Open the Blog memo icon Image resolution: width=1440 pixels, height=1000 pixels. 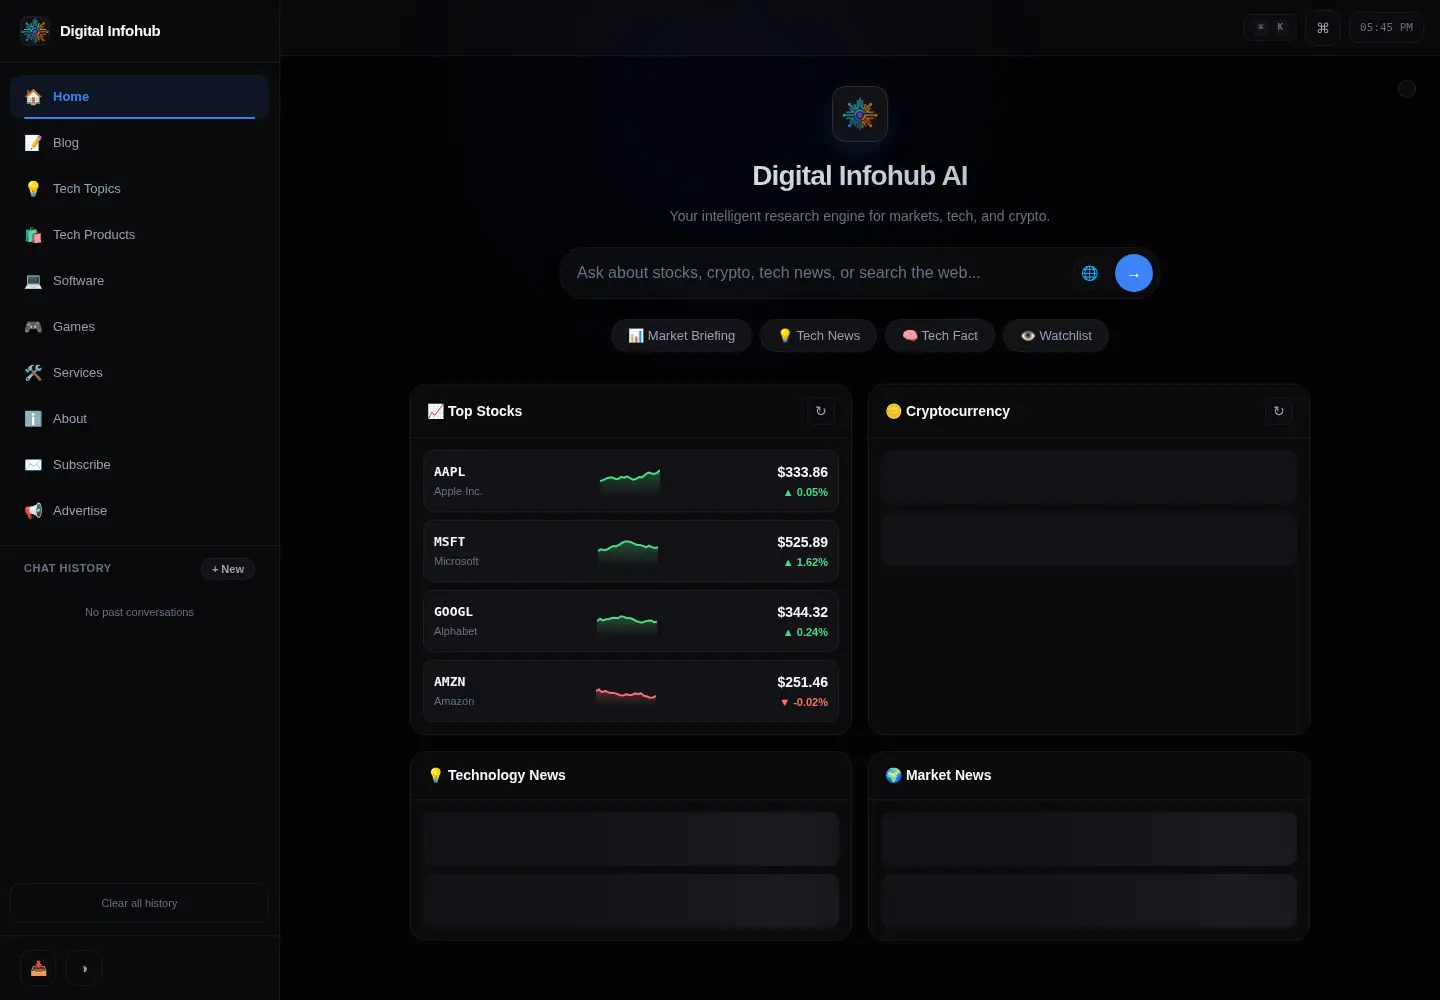tap(33, 143)
